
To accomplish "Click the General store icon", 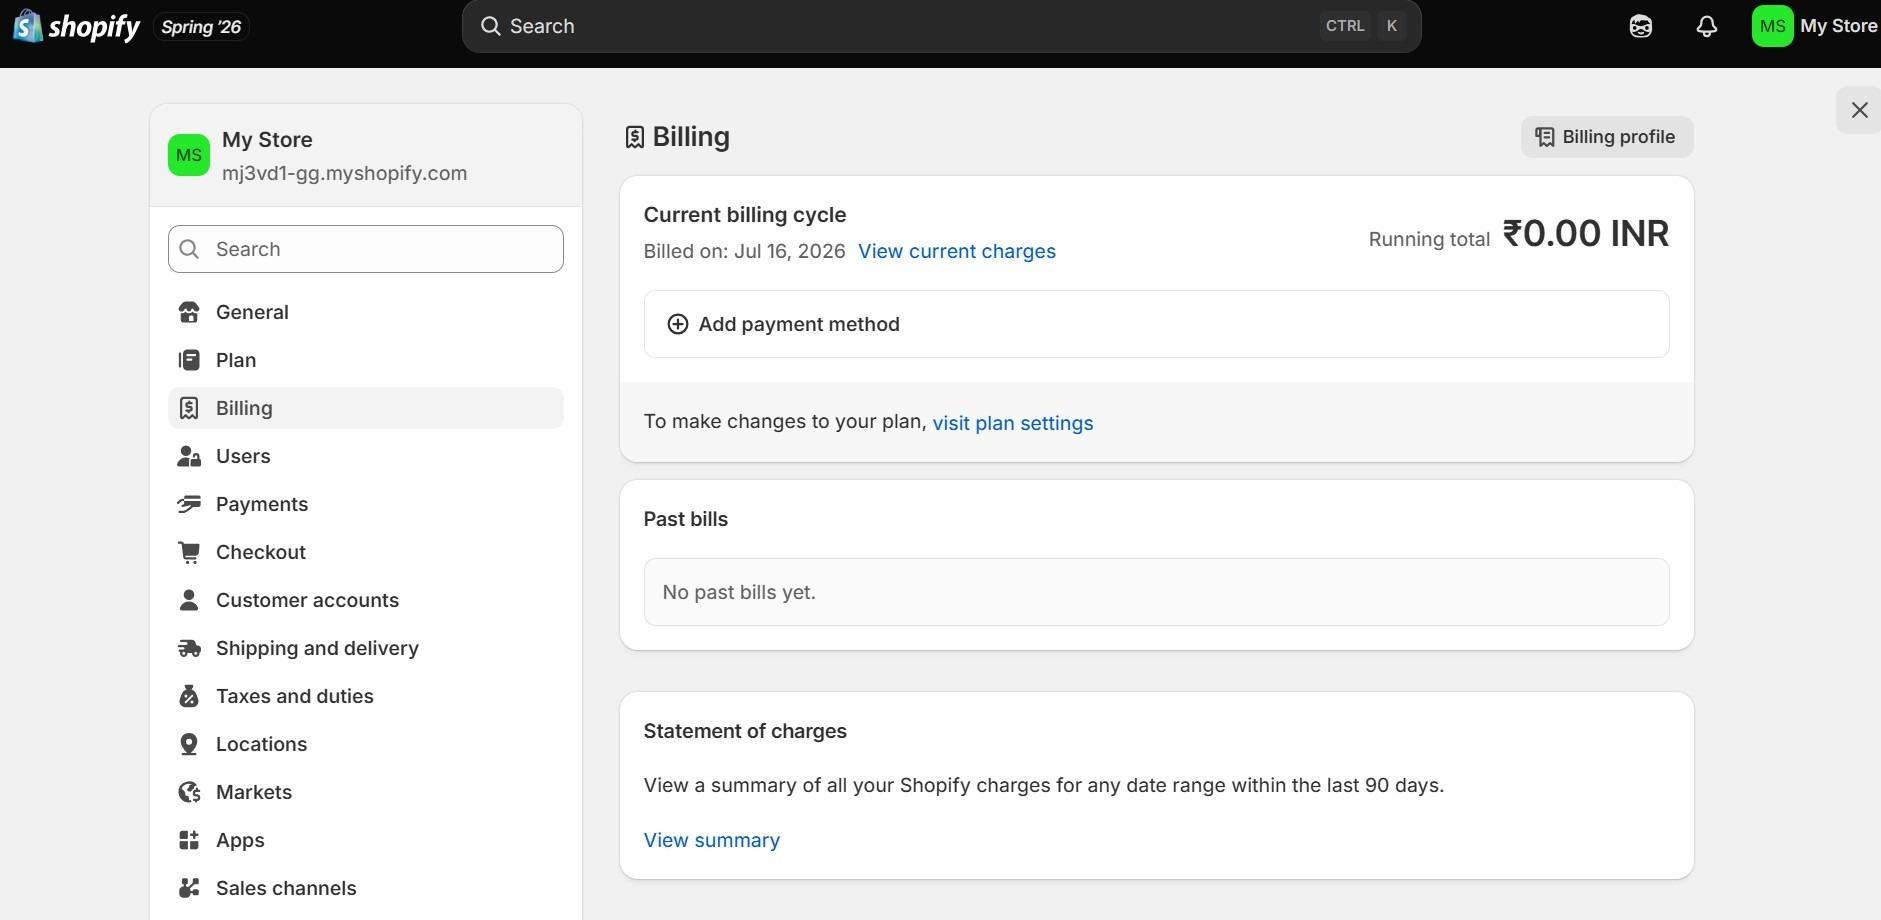I will click(189, 312).
